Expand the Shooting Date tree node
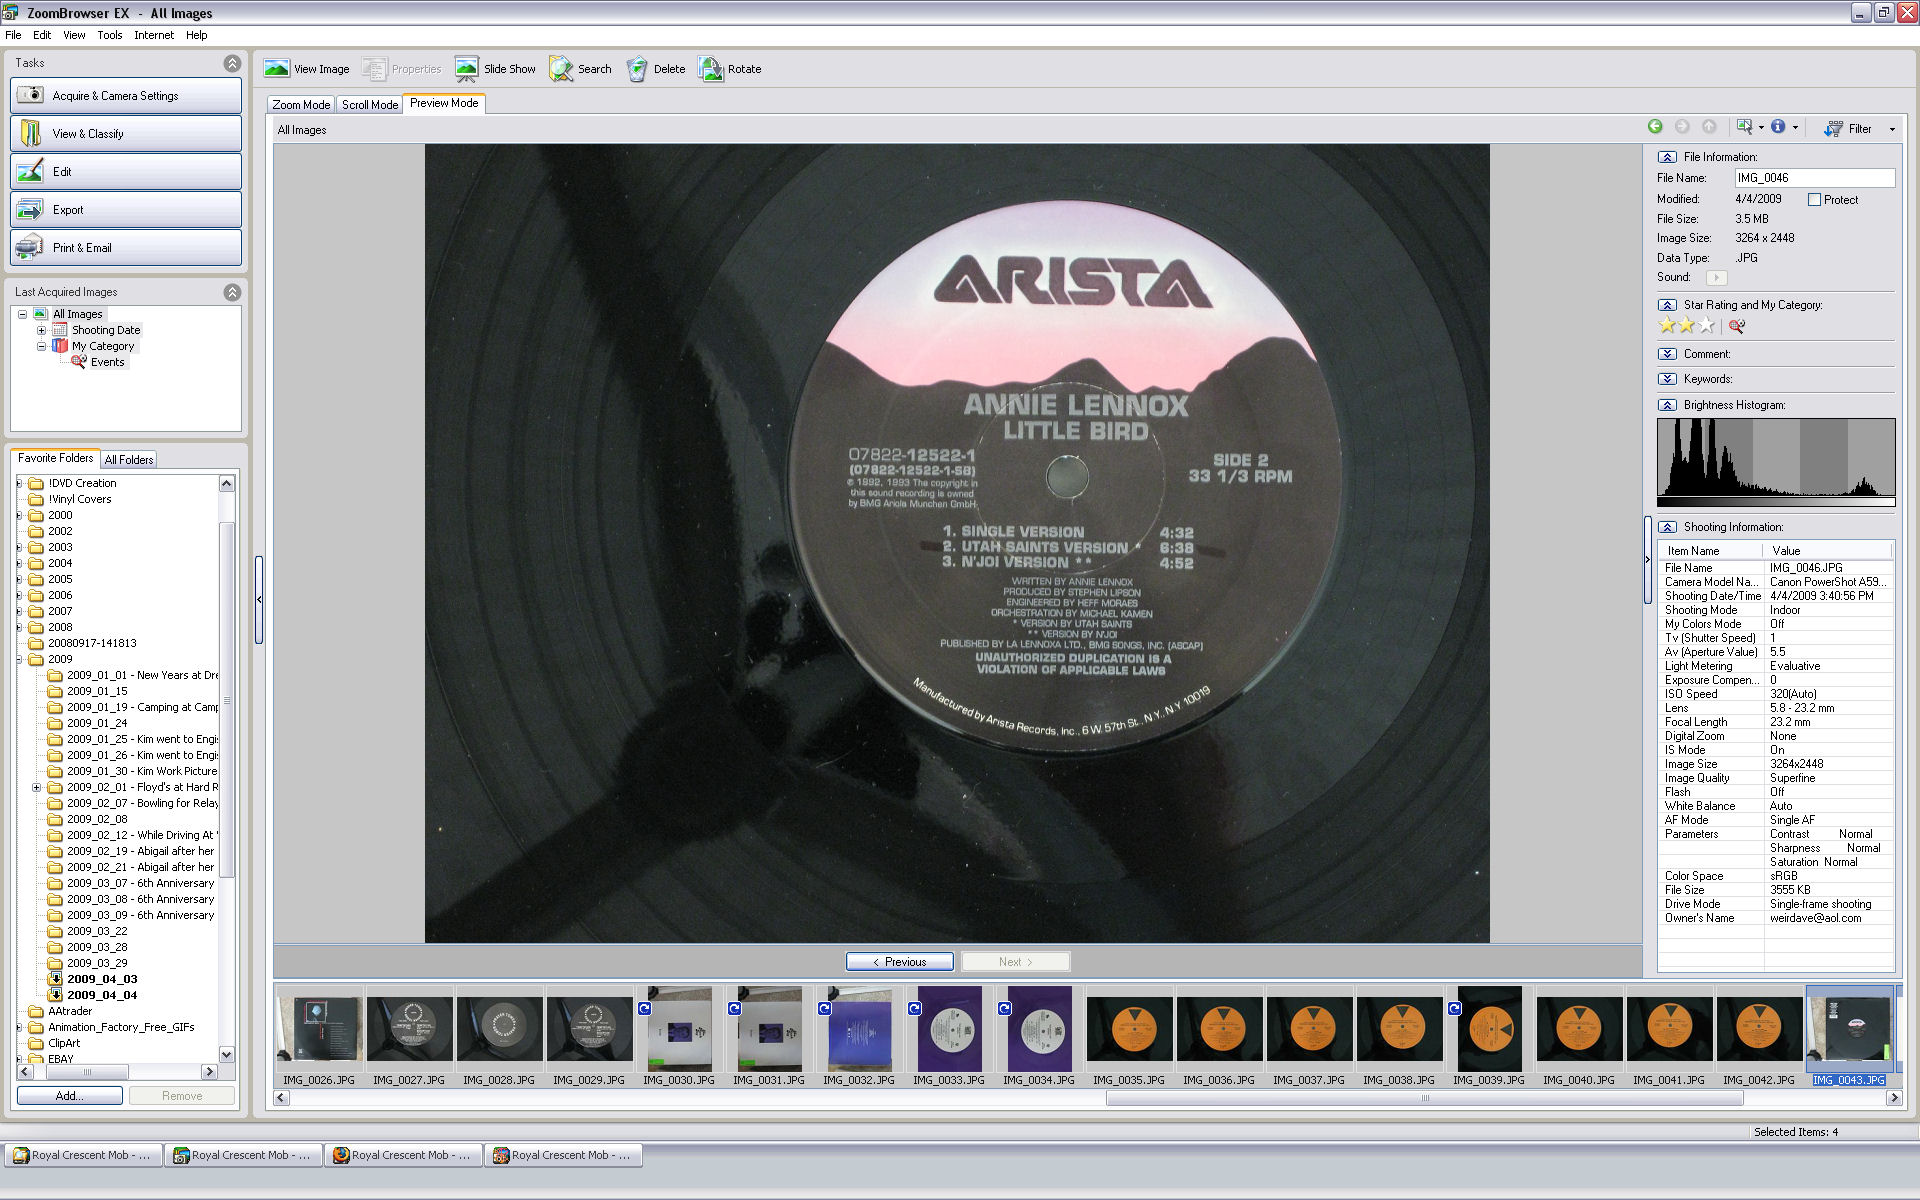Screen dimensions: 1920x1200 pyautogui.click(x=41, y=330)
